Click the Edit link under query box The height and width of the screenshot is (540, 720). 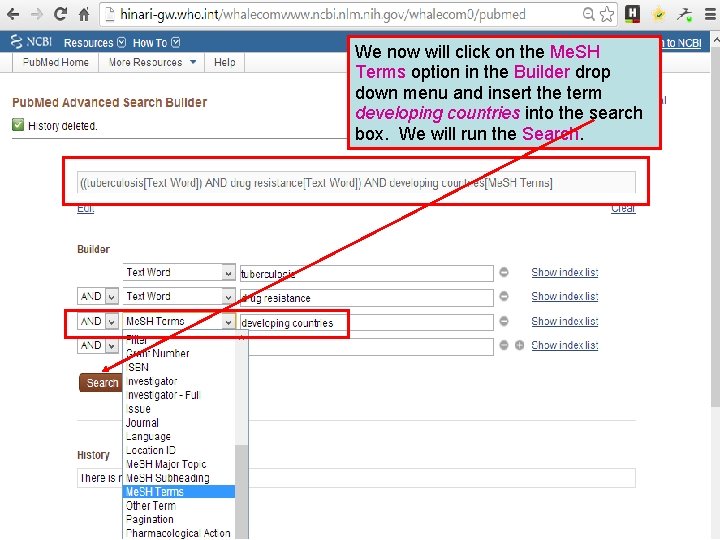(x=85, y=208)
